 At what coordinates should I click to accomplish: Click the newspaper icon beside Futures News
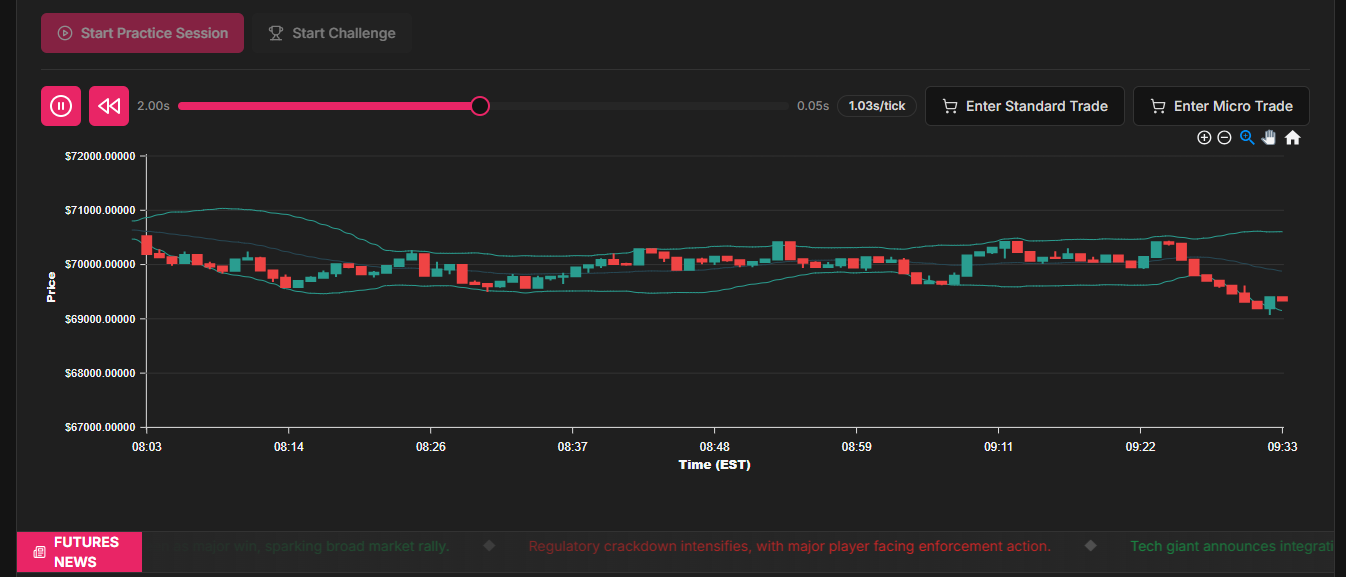39,552
